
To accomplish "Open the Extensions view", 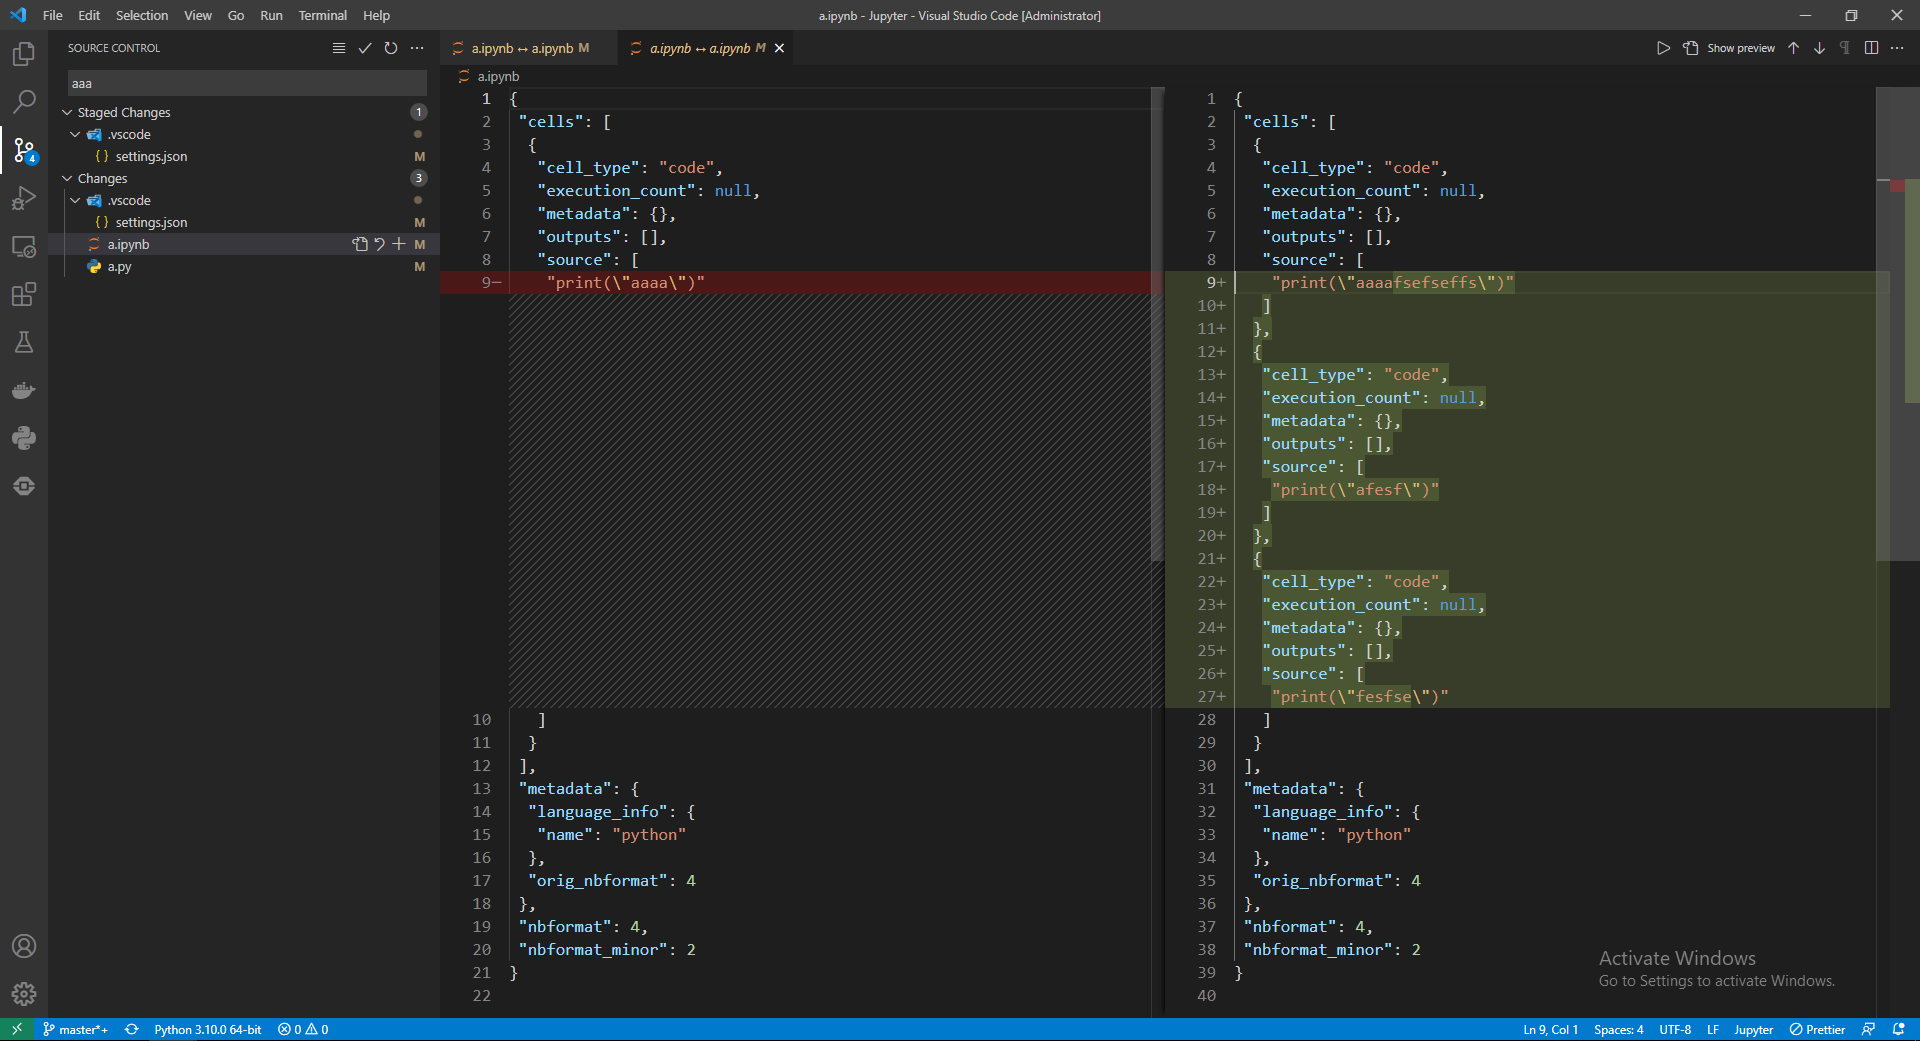I will 24,295.
